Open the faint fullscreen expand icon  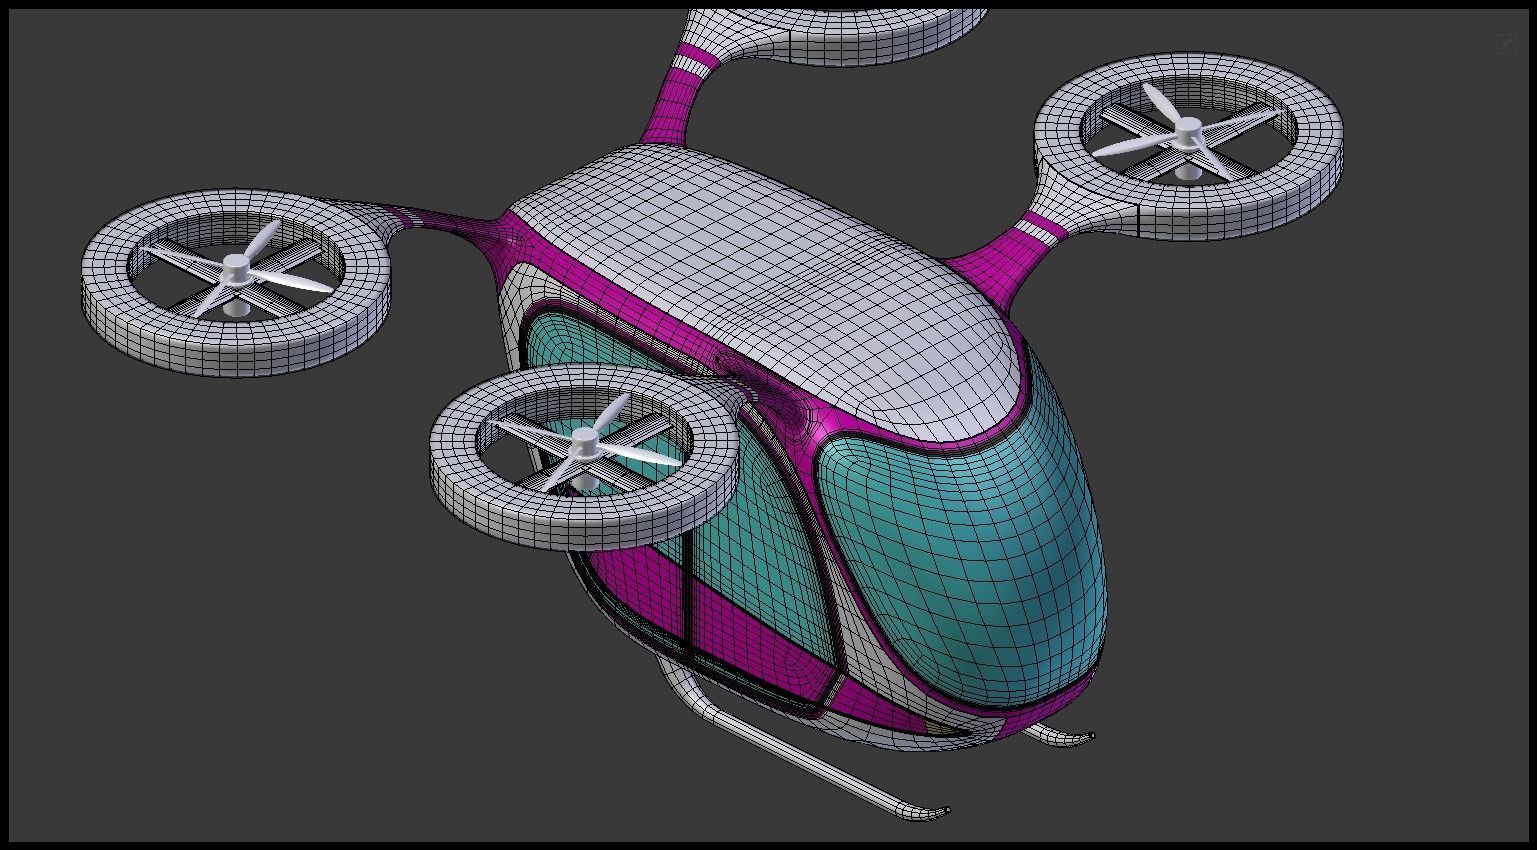click(x=1506, y=44)
